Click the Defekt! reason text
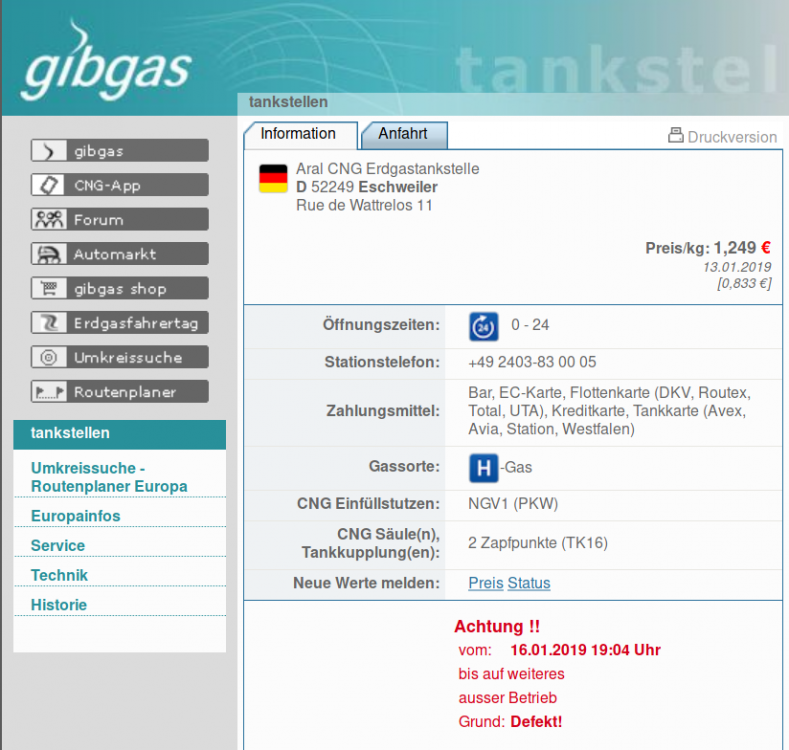 tap(536, 722)
